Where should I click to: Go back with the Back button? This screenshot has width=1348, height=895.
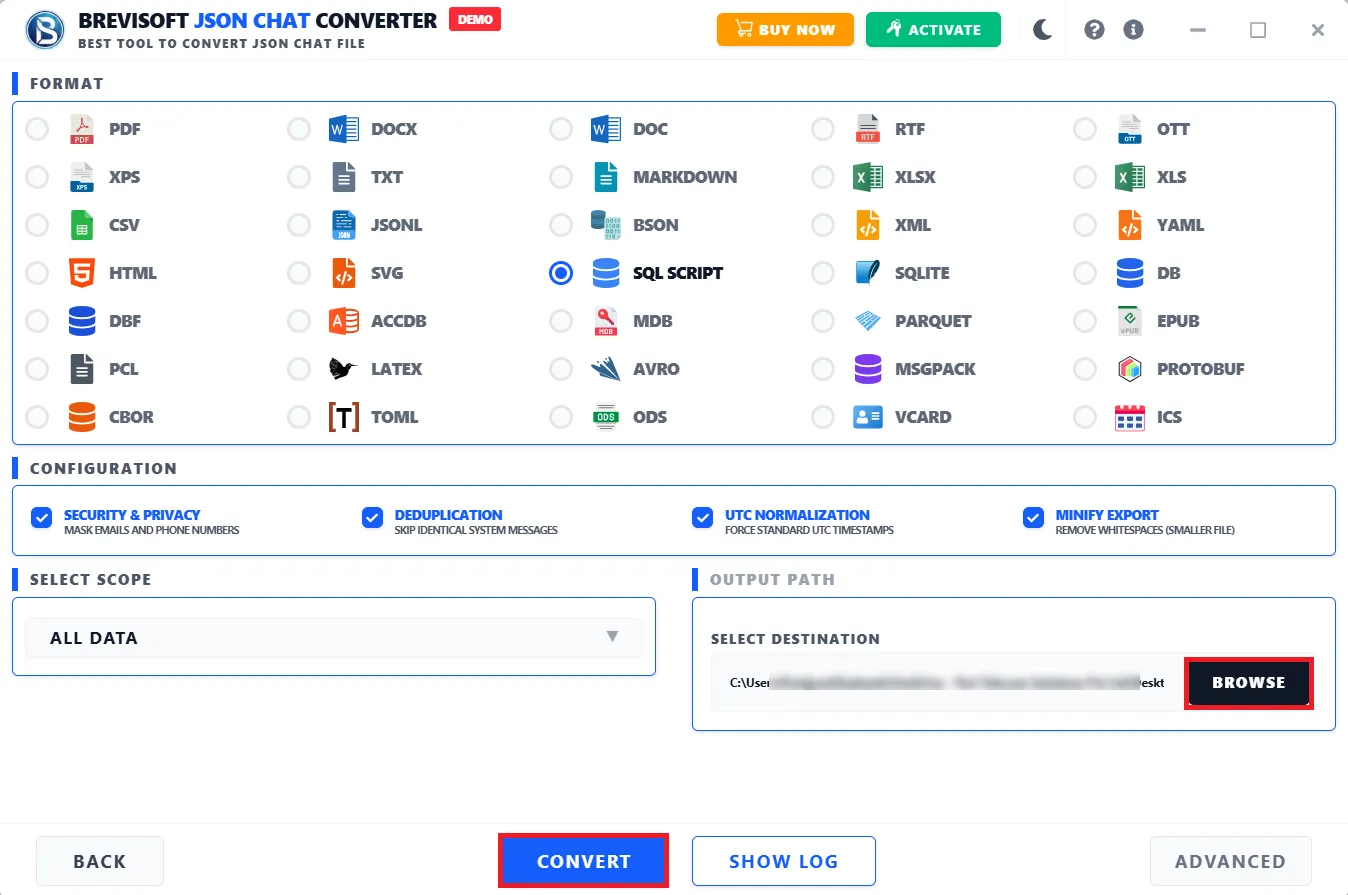coord(100,861)
